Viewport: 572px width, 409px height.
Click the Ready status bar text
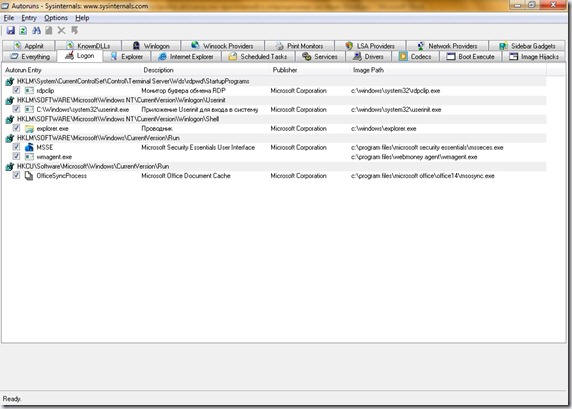(x=12, y=399)
